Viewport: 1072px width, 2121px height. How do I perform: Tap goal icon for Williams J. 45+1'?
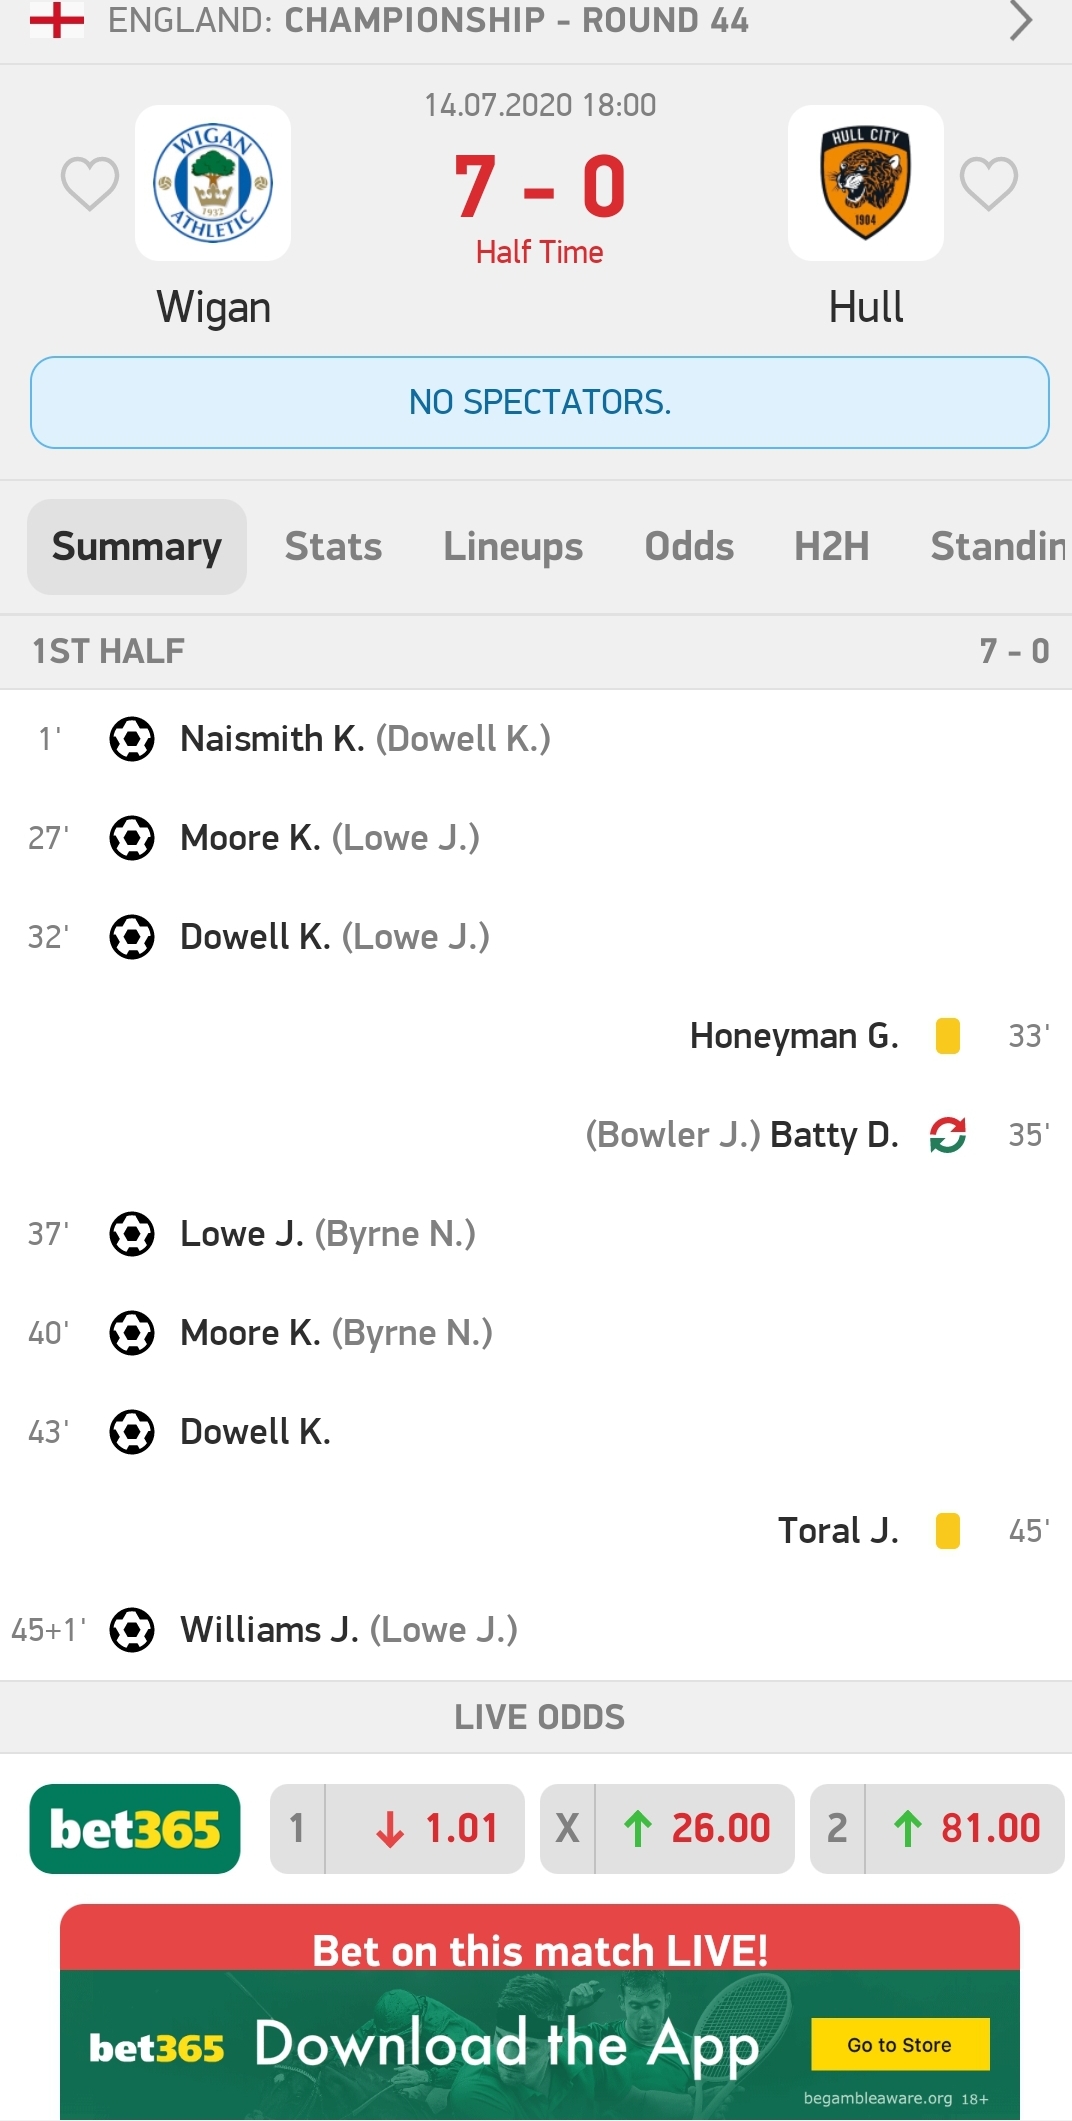click(x=132, y=1630)
